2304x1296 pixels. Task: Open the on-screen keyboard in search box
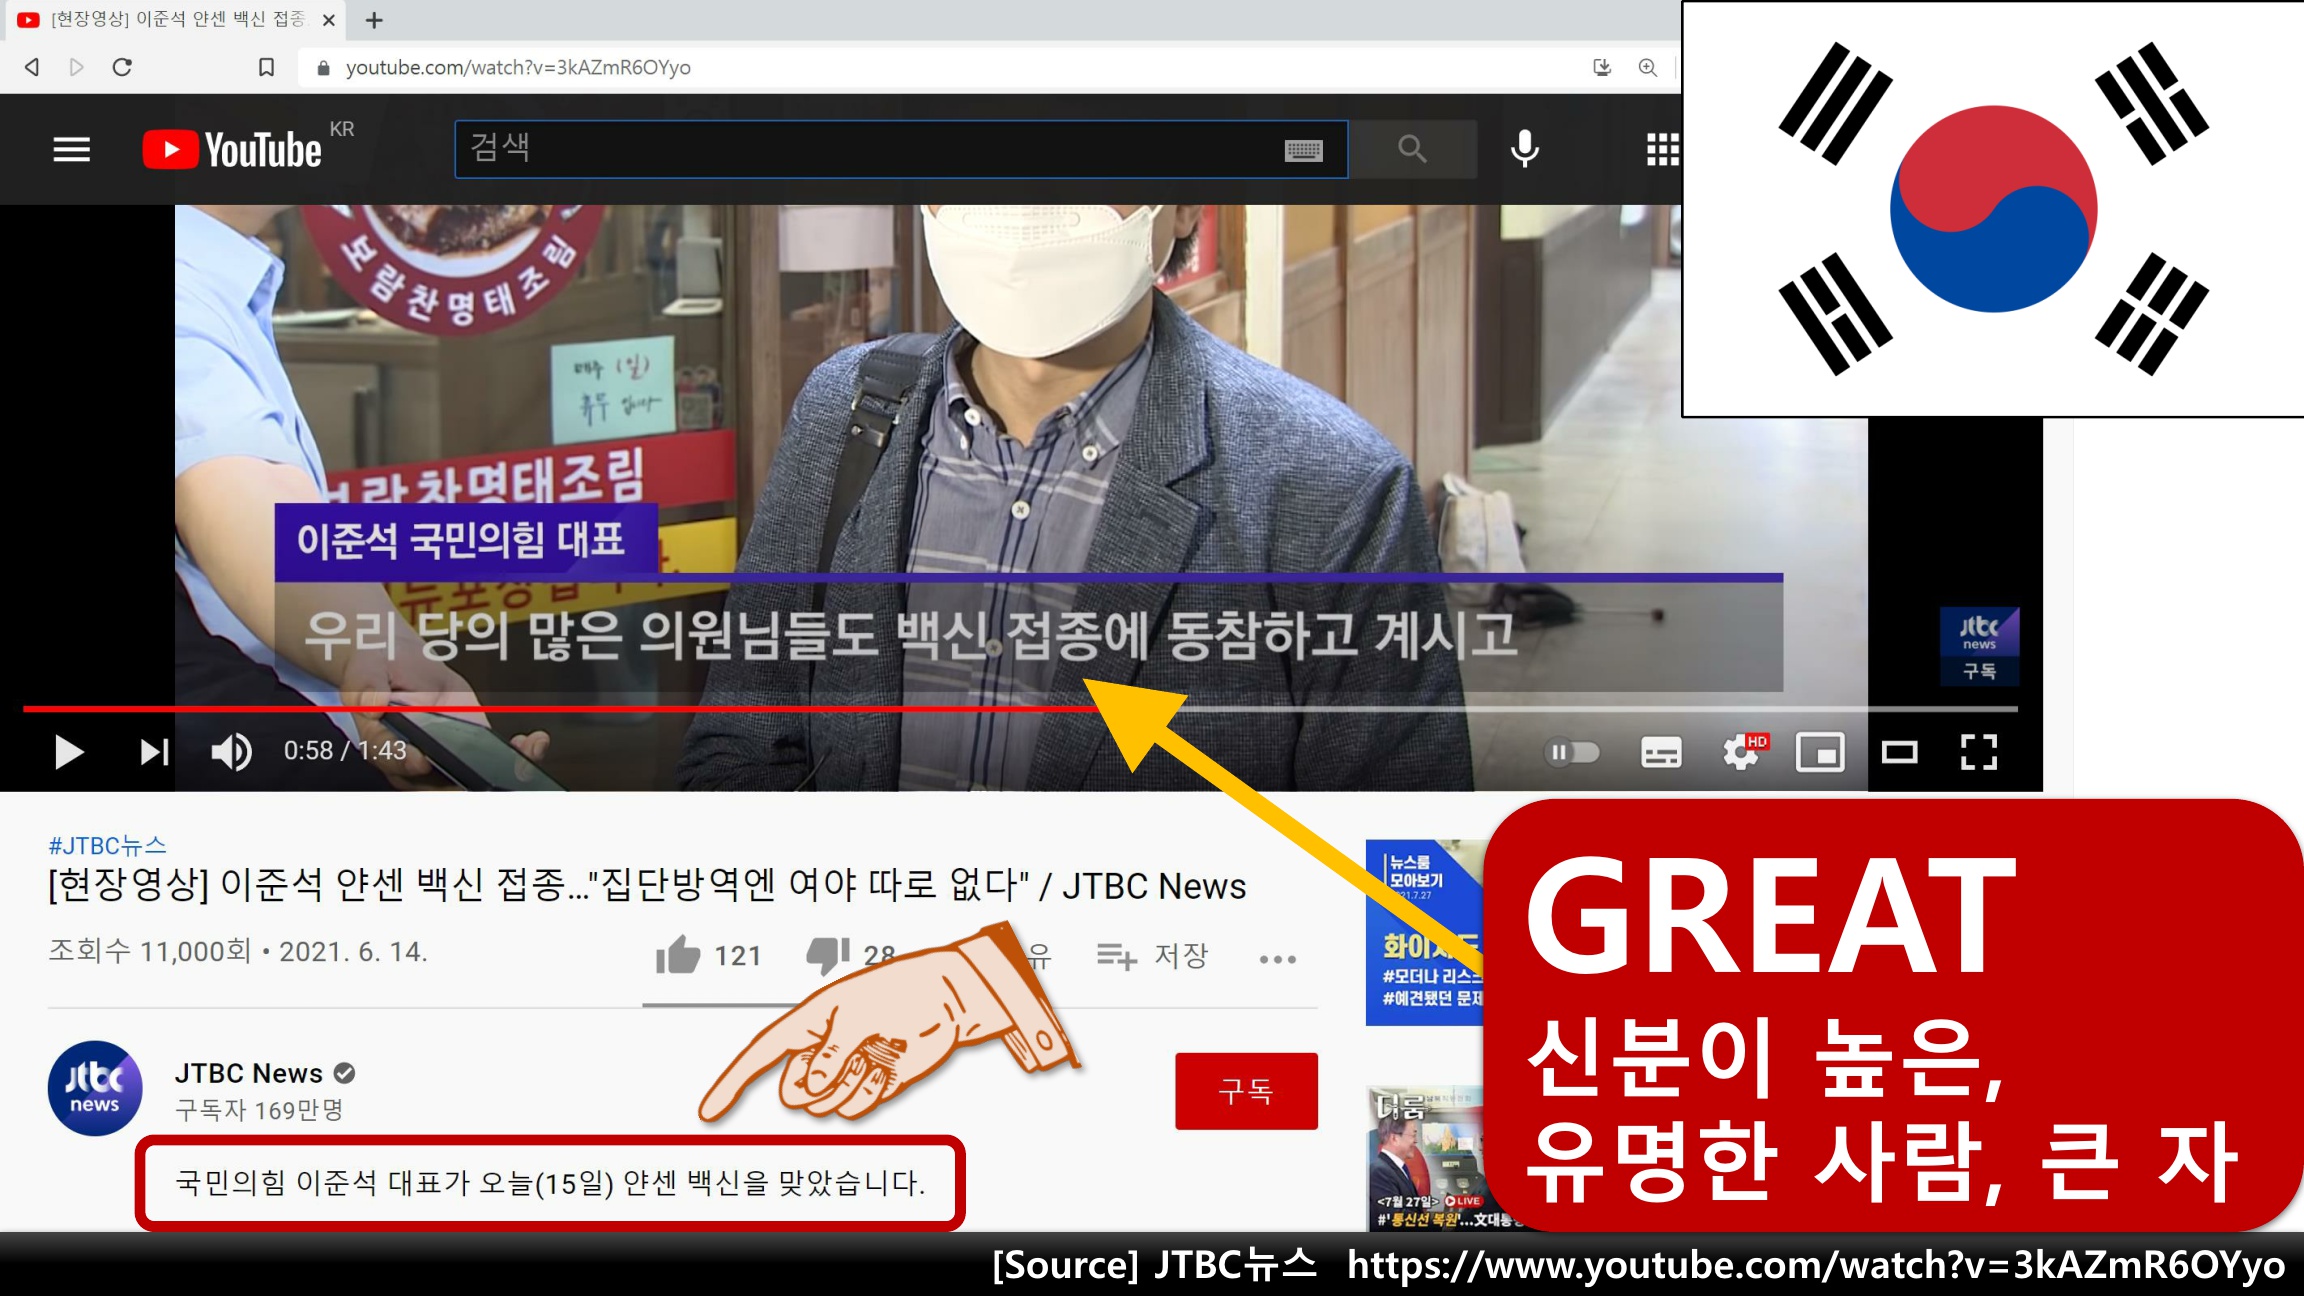1303,151
